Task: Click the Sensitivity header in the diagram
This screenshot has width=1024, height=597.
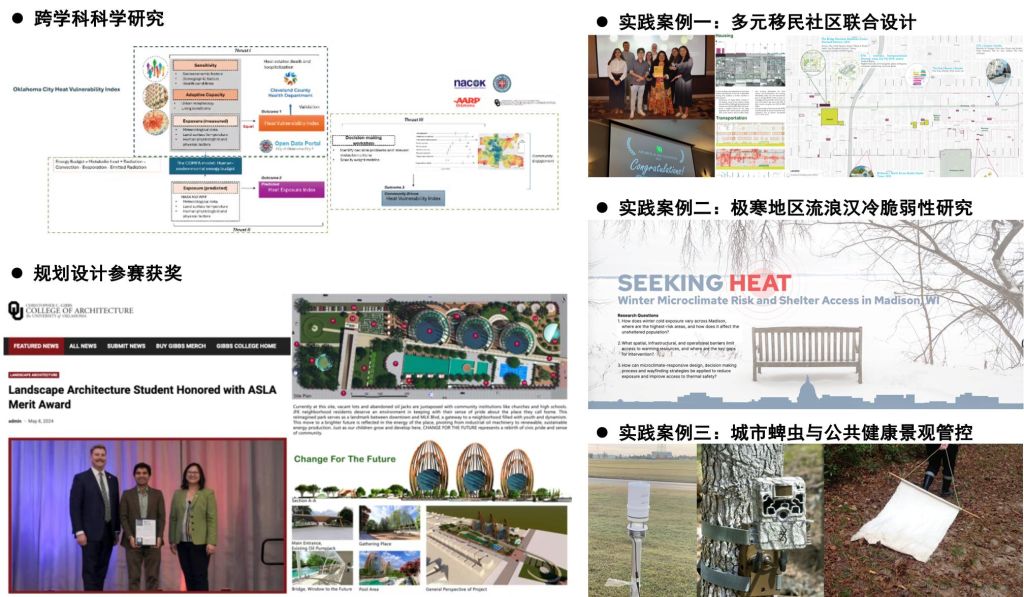Action: coord(205,65)
